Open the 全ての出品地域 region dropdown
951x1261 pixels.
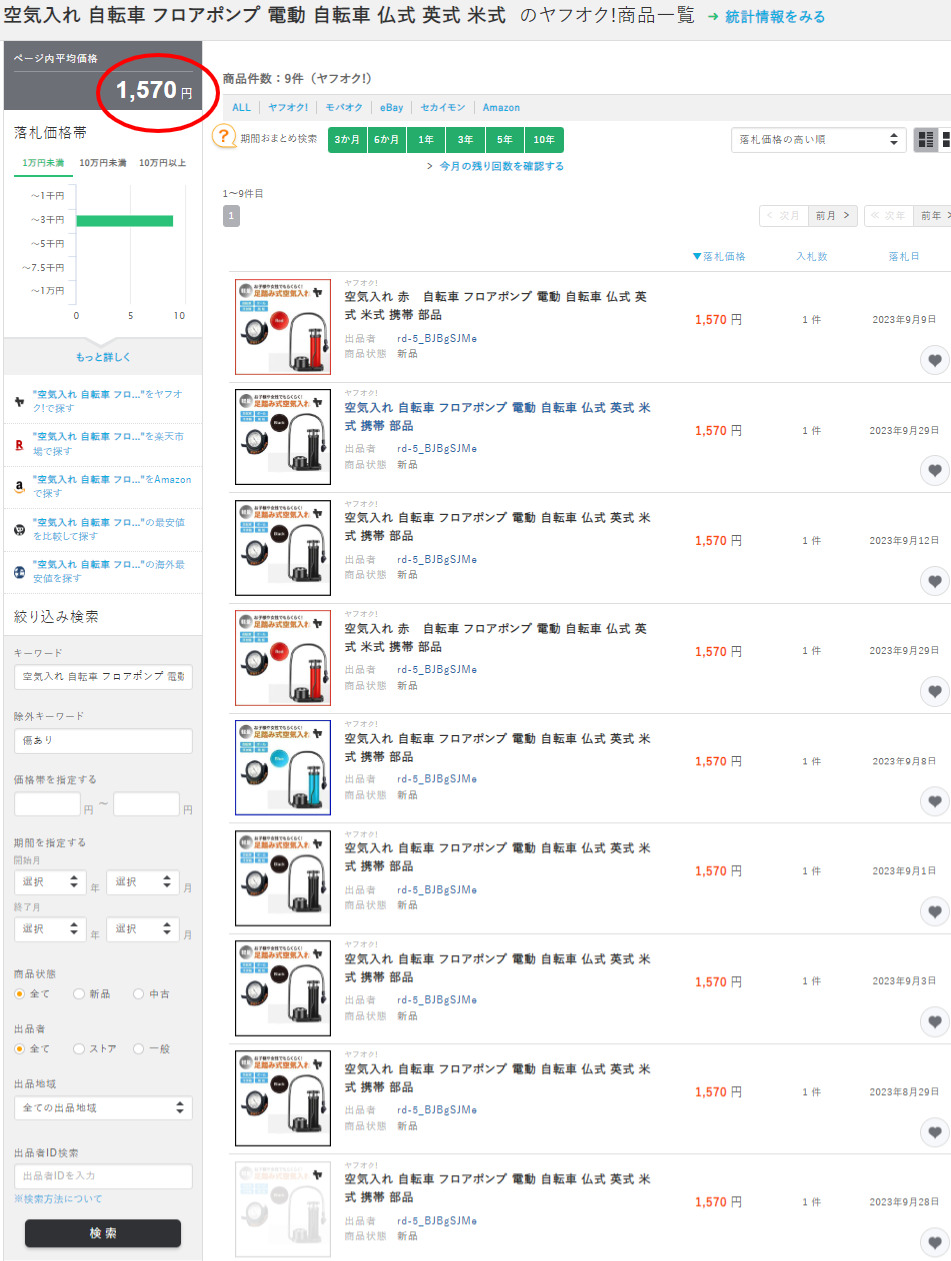click(x=103, y=1108)
